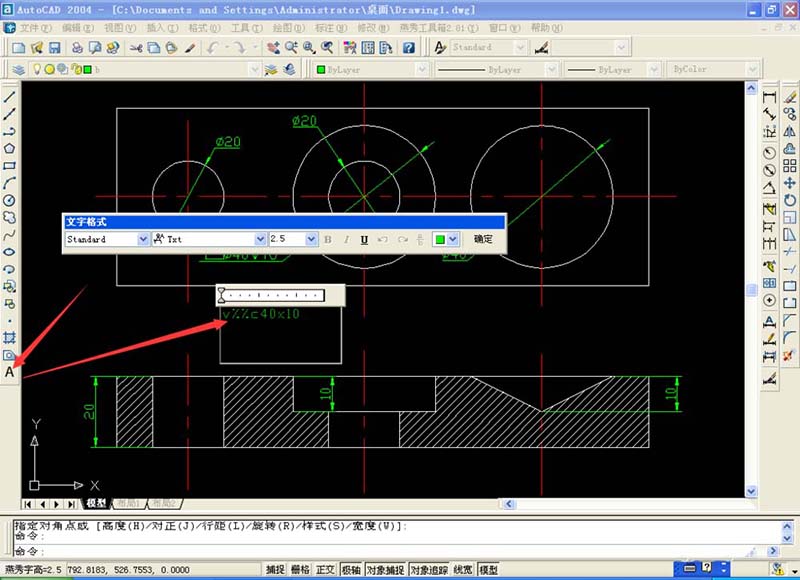Click the 确定 (OK) button
This screenshot has height=580, width=800.
pos(484,240)
